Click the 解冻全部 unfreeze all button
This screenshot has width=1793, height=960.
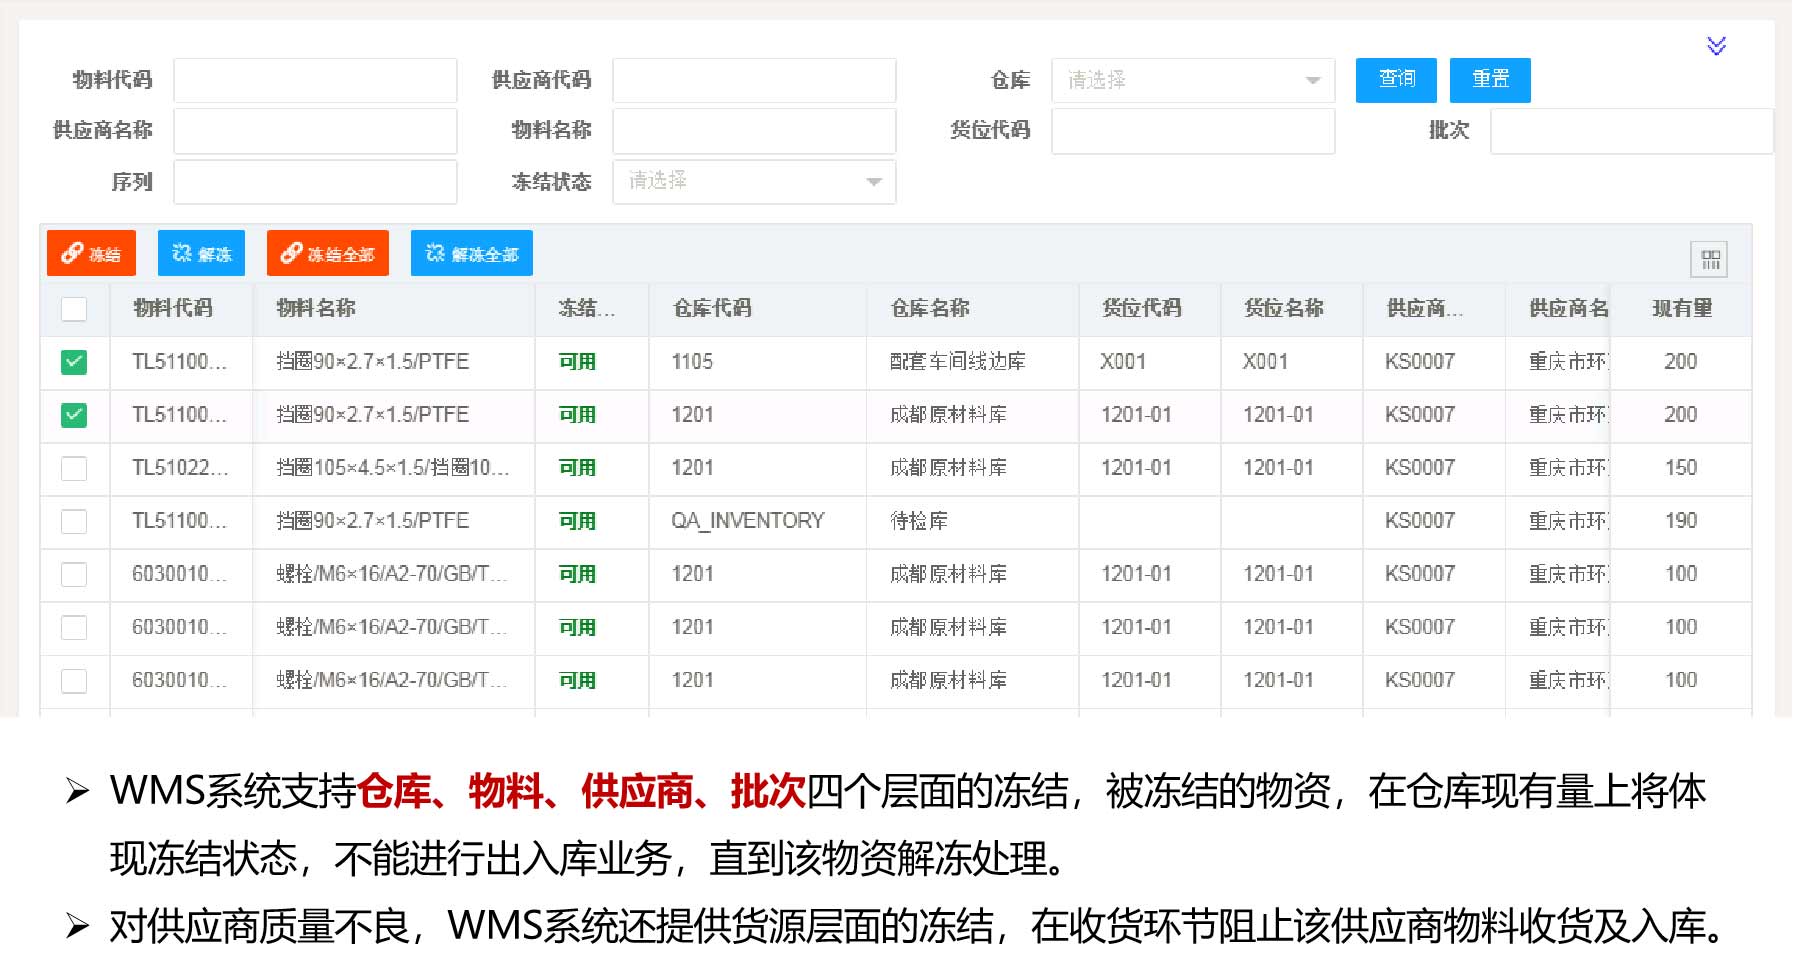click(x=471, y=254)
